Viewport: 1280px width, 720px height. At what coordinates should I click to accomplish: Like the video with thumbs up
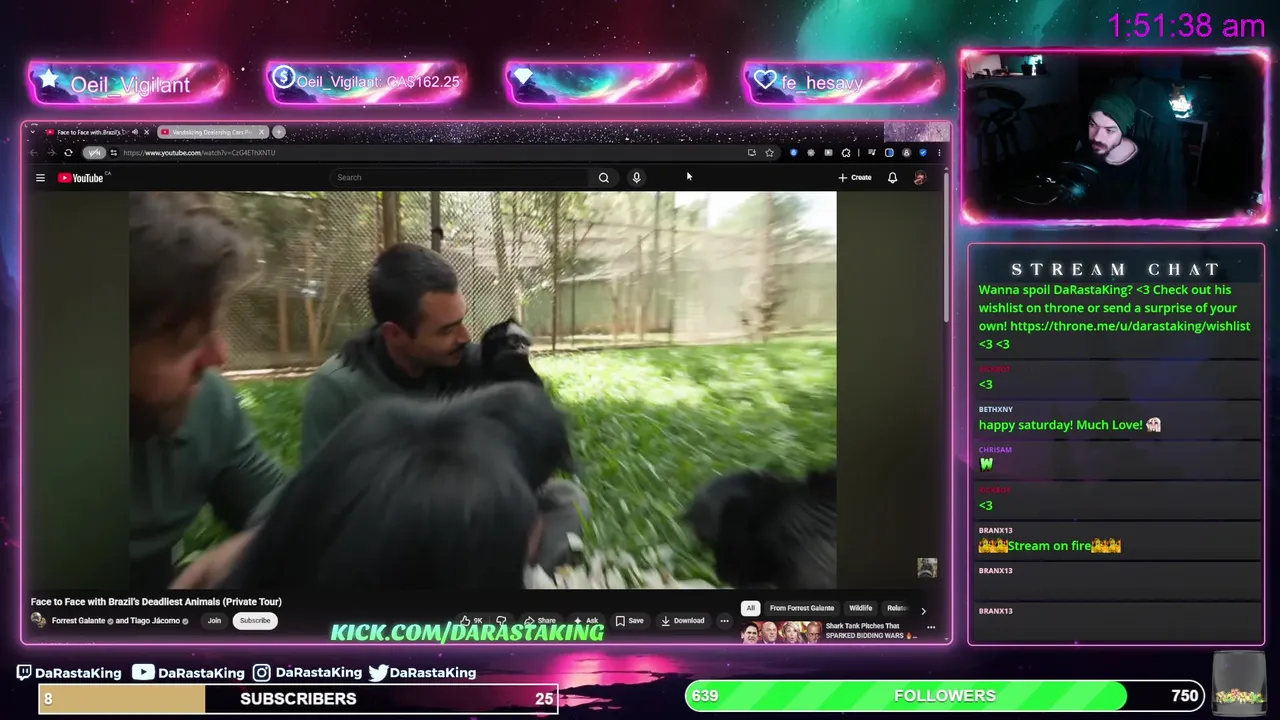(471, 621)
